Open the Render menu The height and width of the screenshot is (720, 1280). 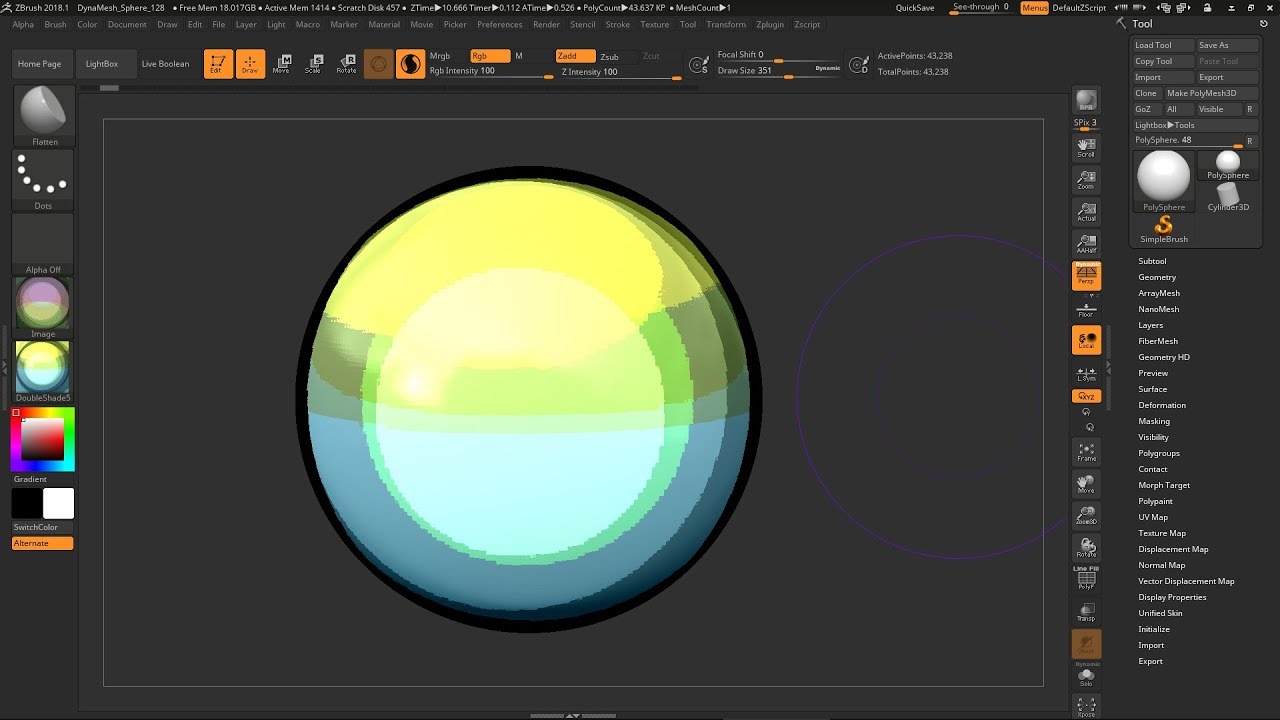pyautogui.click(x=546, y=24)
